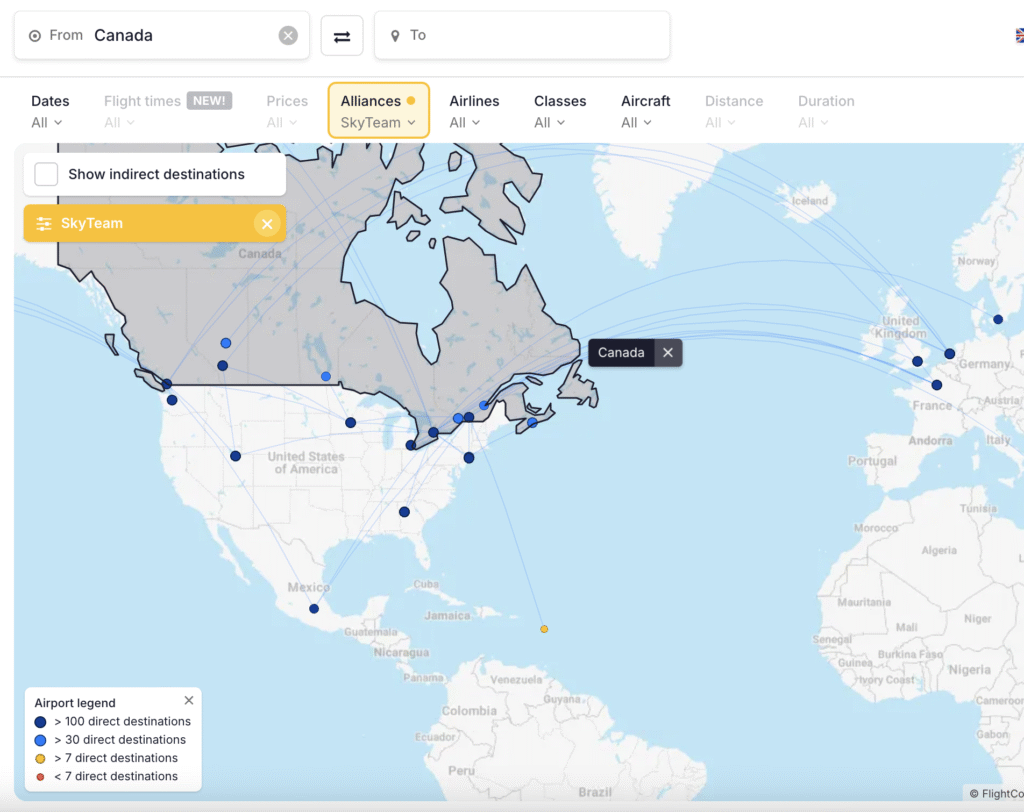The width and height of the screenshot is (1024, 812).
Task: Close the Canada map label
Action: pos(668,353)
